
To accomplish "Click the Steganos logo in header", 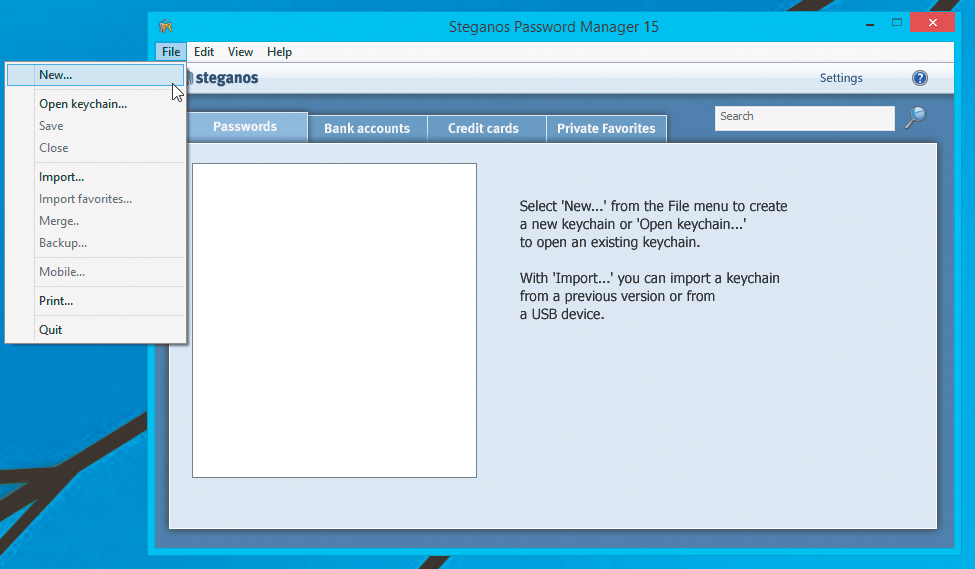I will coord(224,78).
